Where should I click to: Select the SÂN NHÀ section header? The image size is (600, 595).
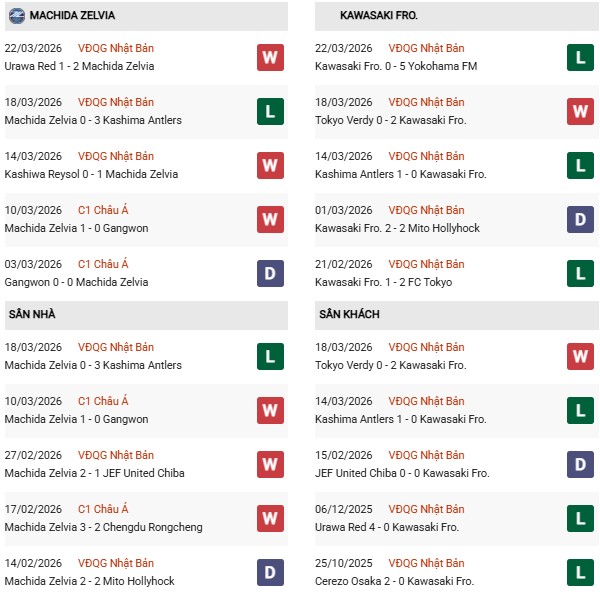(x=32, y=314)
